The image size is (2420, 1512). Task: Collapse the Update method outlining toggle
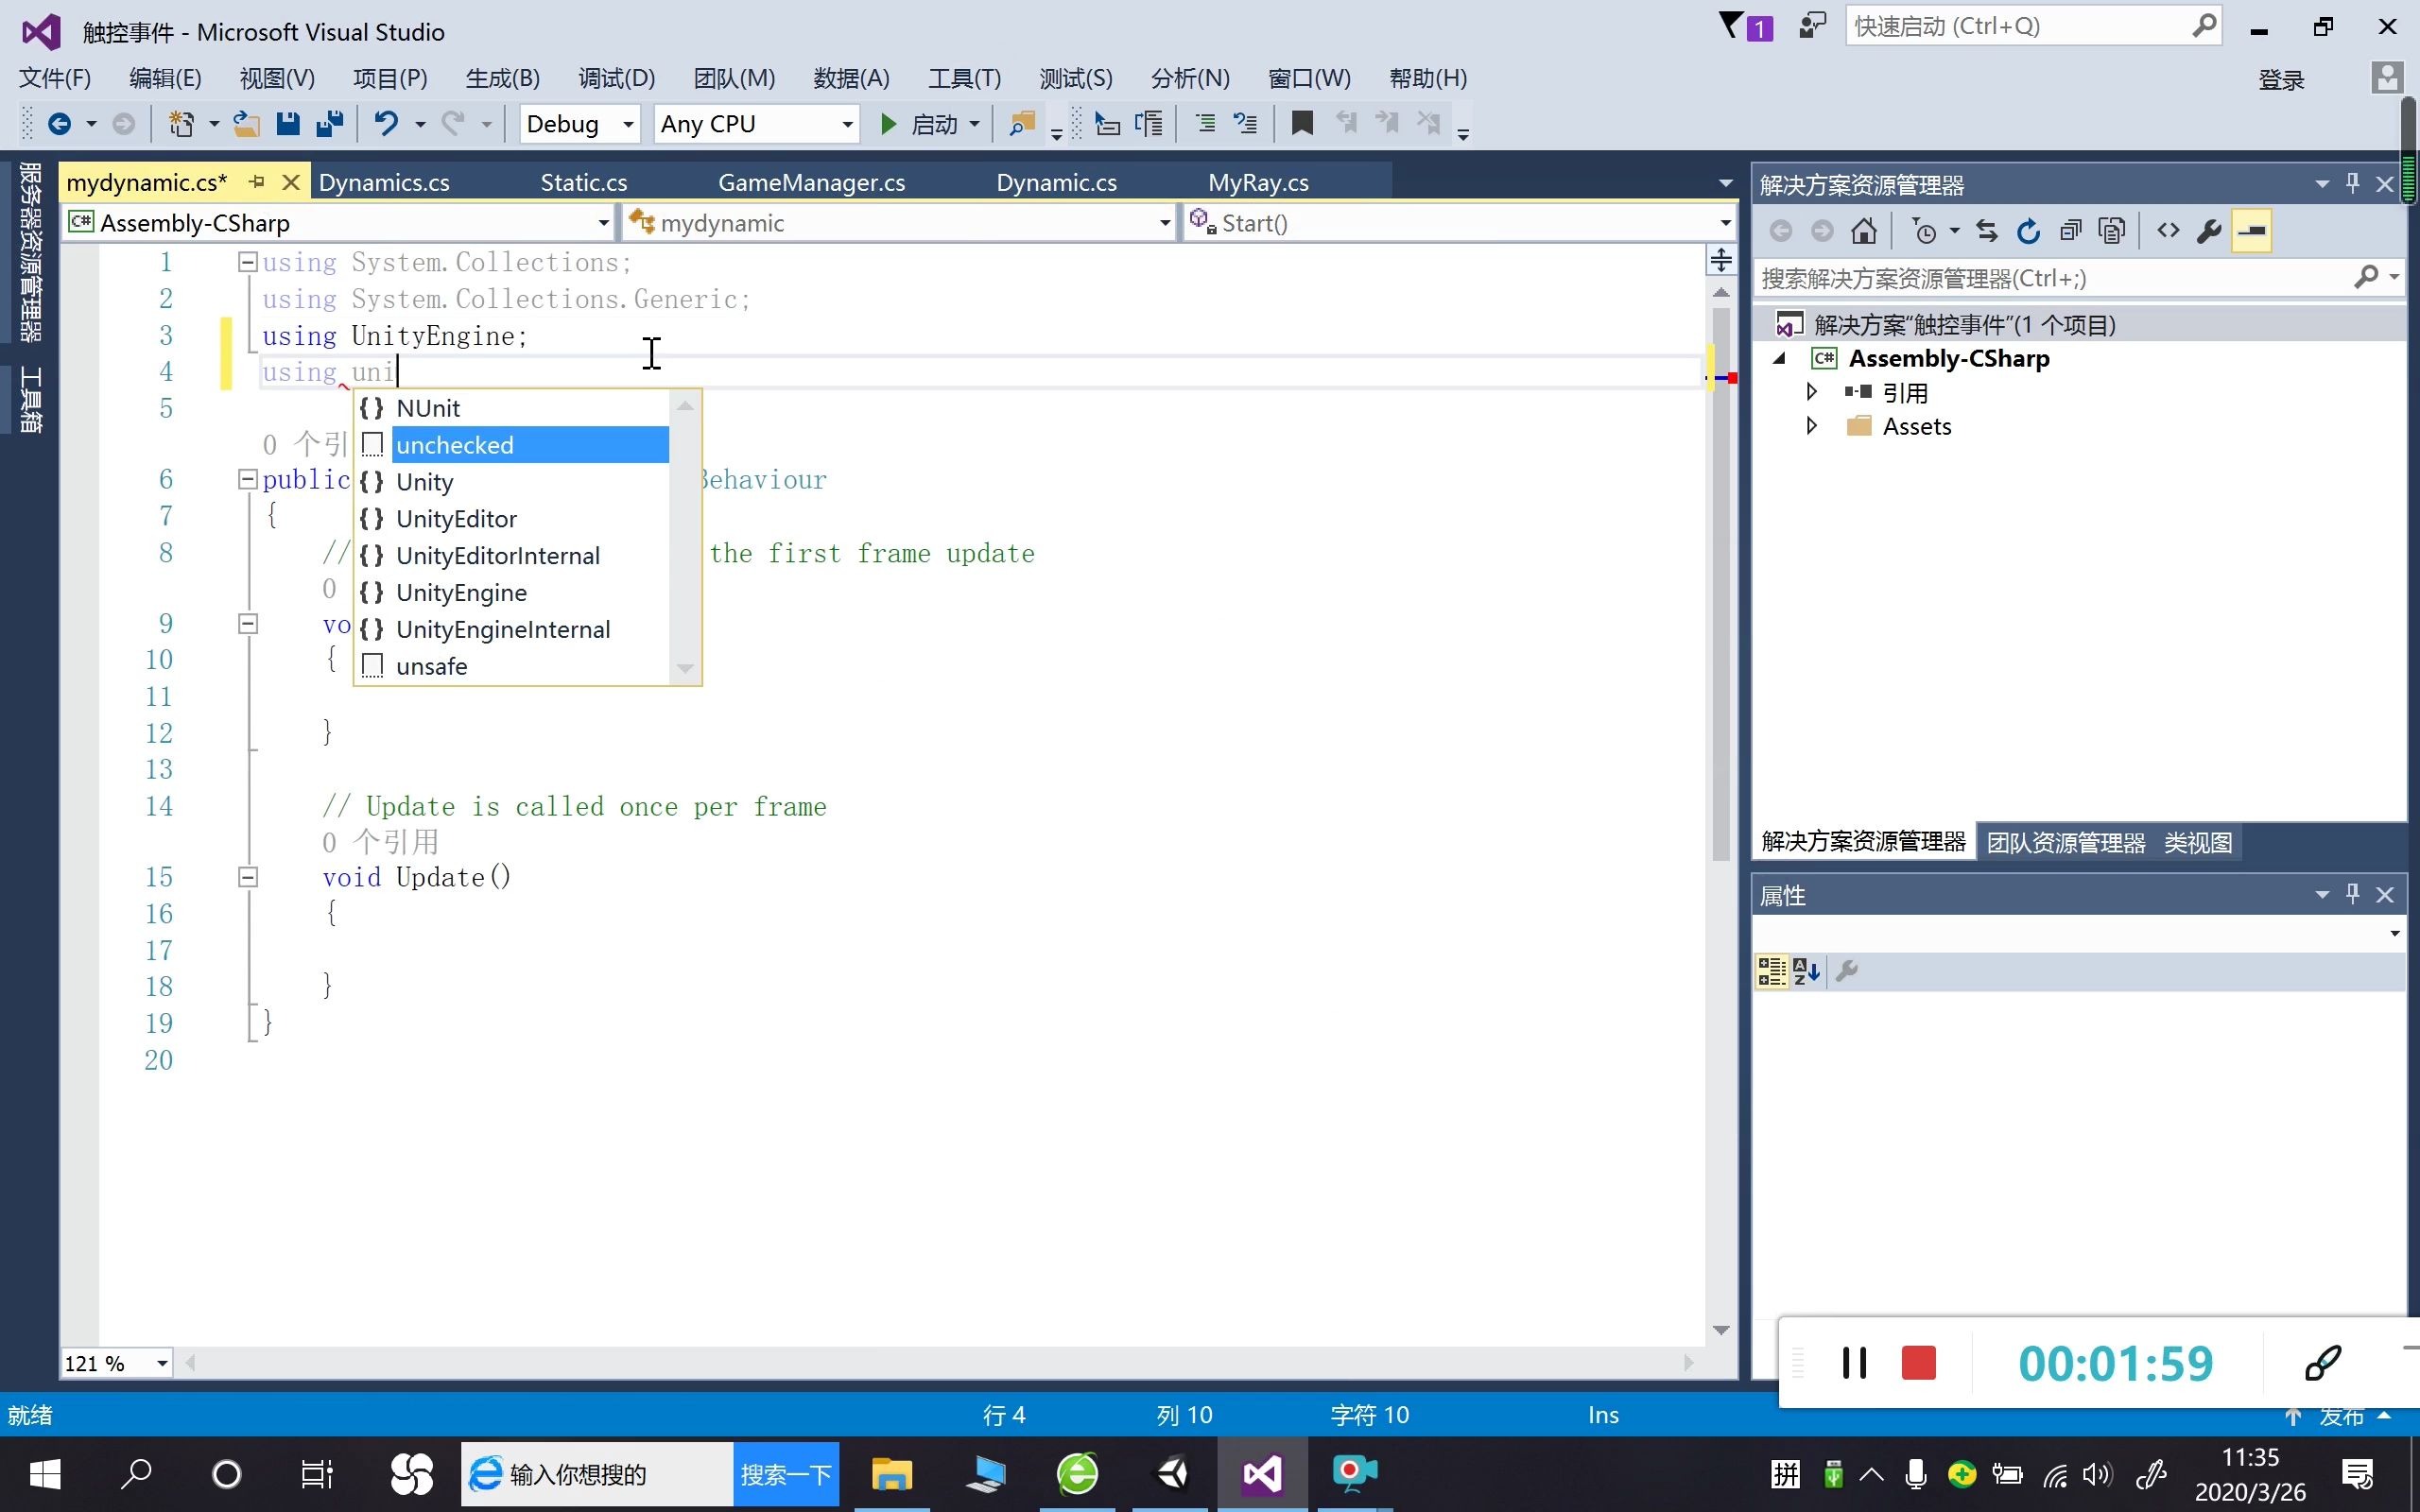(248, 877)
